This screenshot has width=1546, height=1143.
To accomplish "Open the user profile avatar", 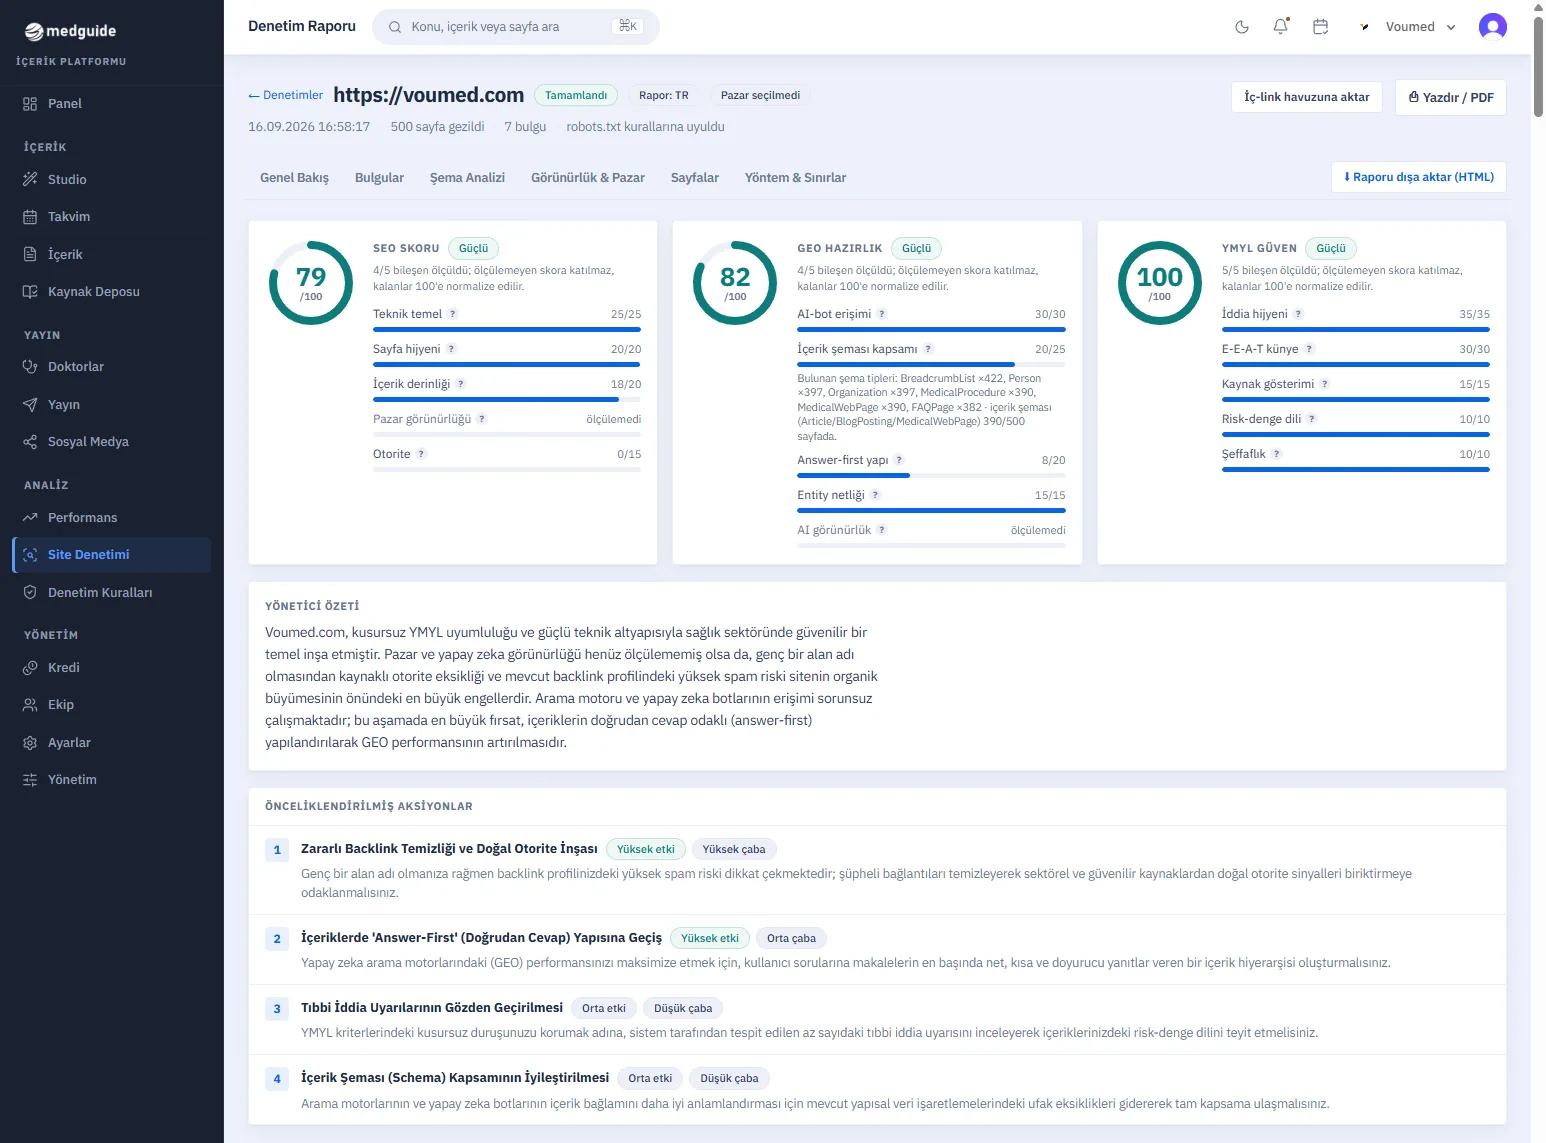I will click(1493, 27).
